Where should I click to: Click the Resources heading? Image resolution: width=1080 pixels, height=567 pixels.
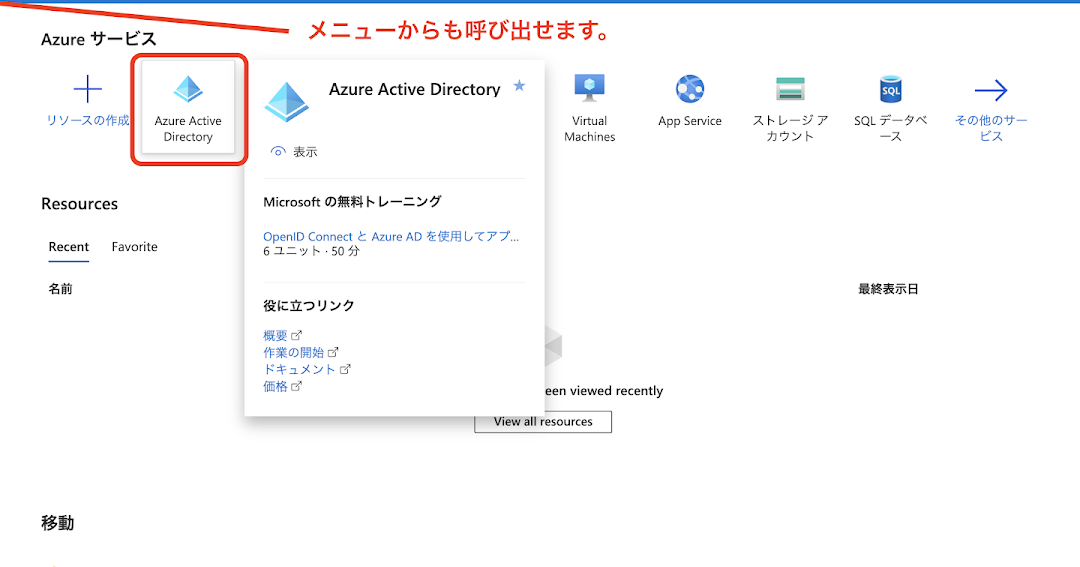click(79, 204)
